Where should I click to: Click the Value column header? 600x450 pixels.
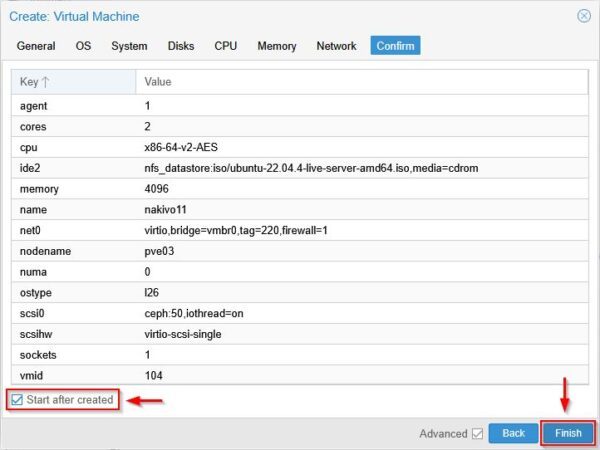[x=362, y=82]
